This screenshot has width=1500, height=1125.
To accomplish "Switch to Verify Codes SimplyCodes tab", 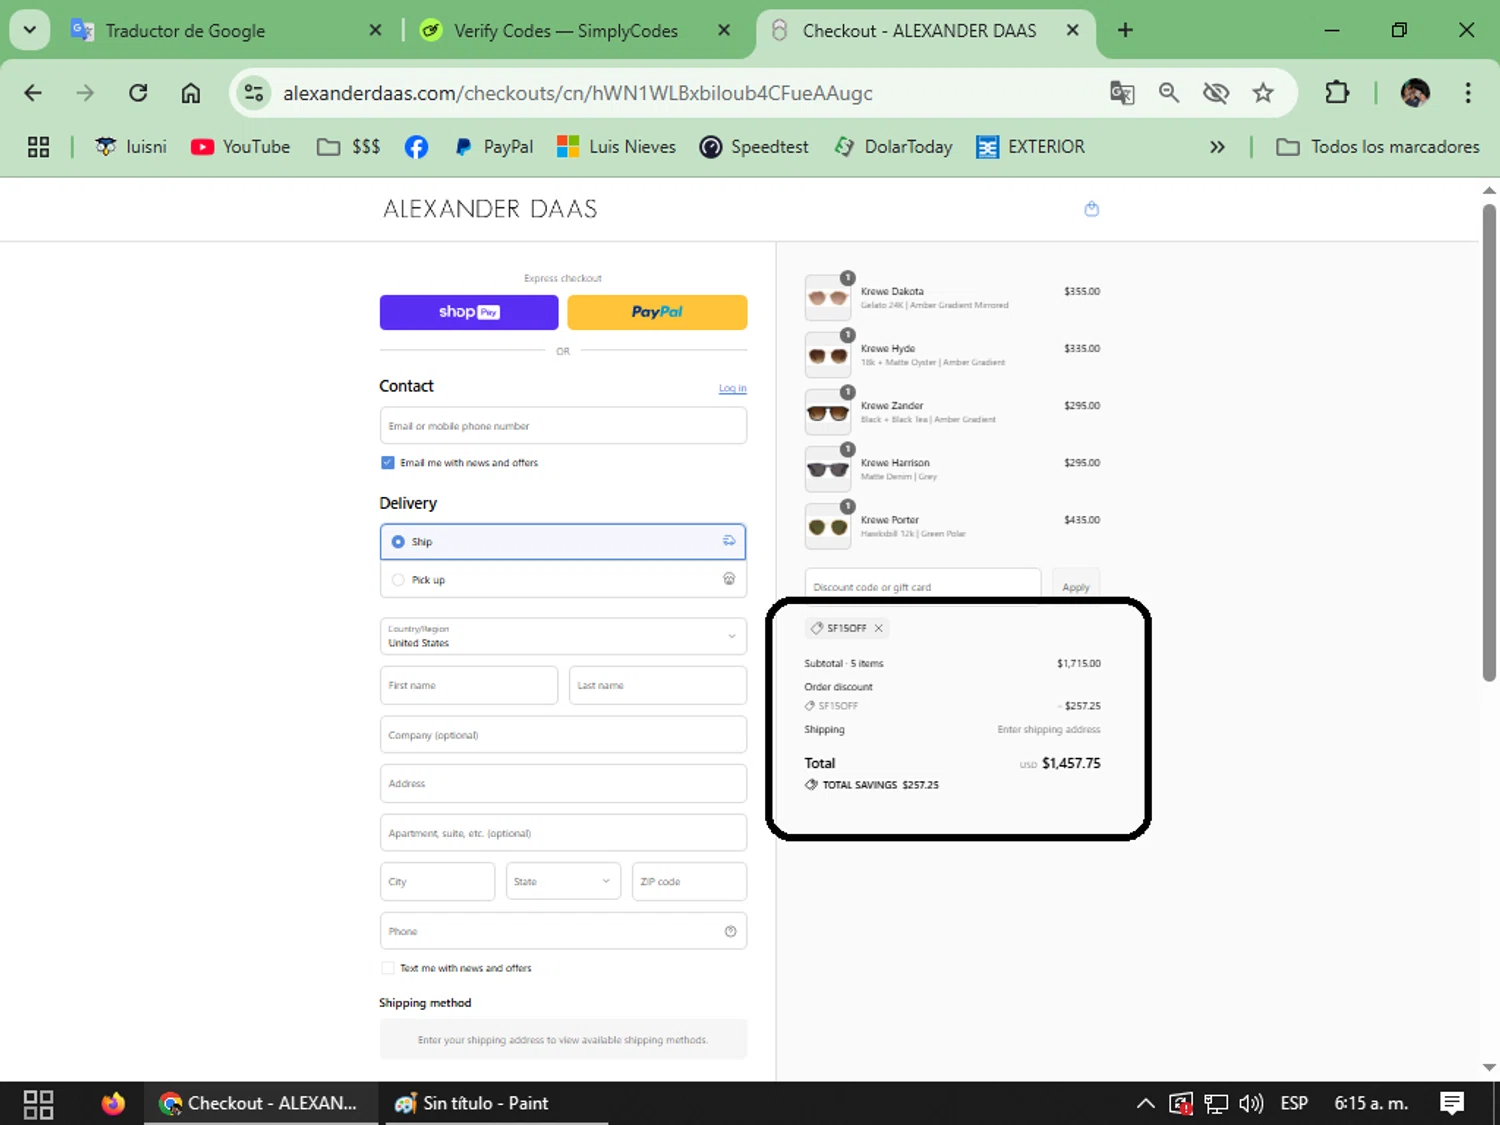I will pos(575,30).
